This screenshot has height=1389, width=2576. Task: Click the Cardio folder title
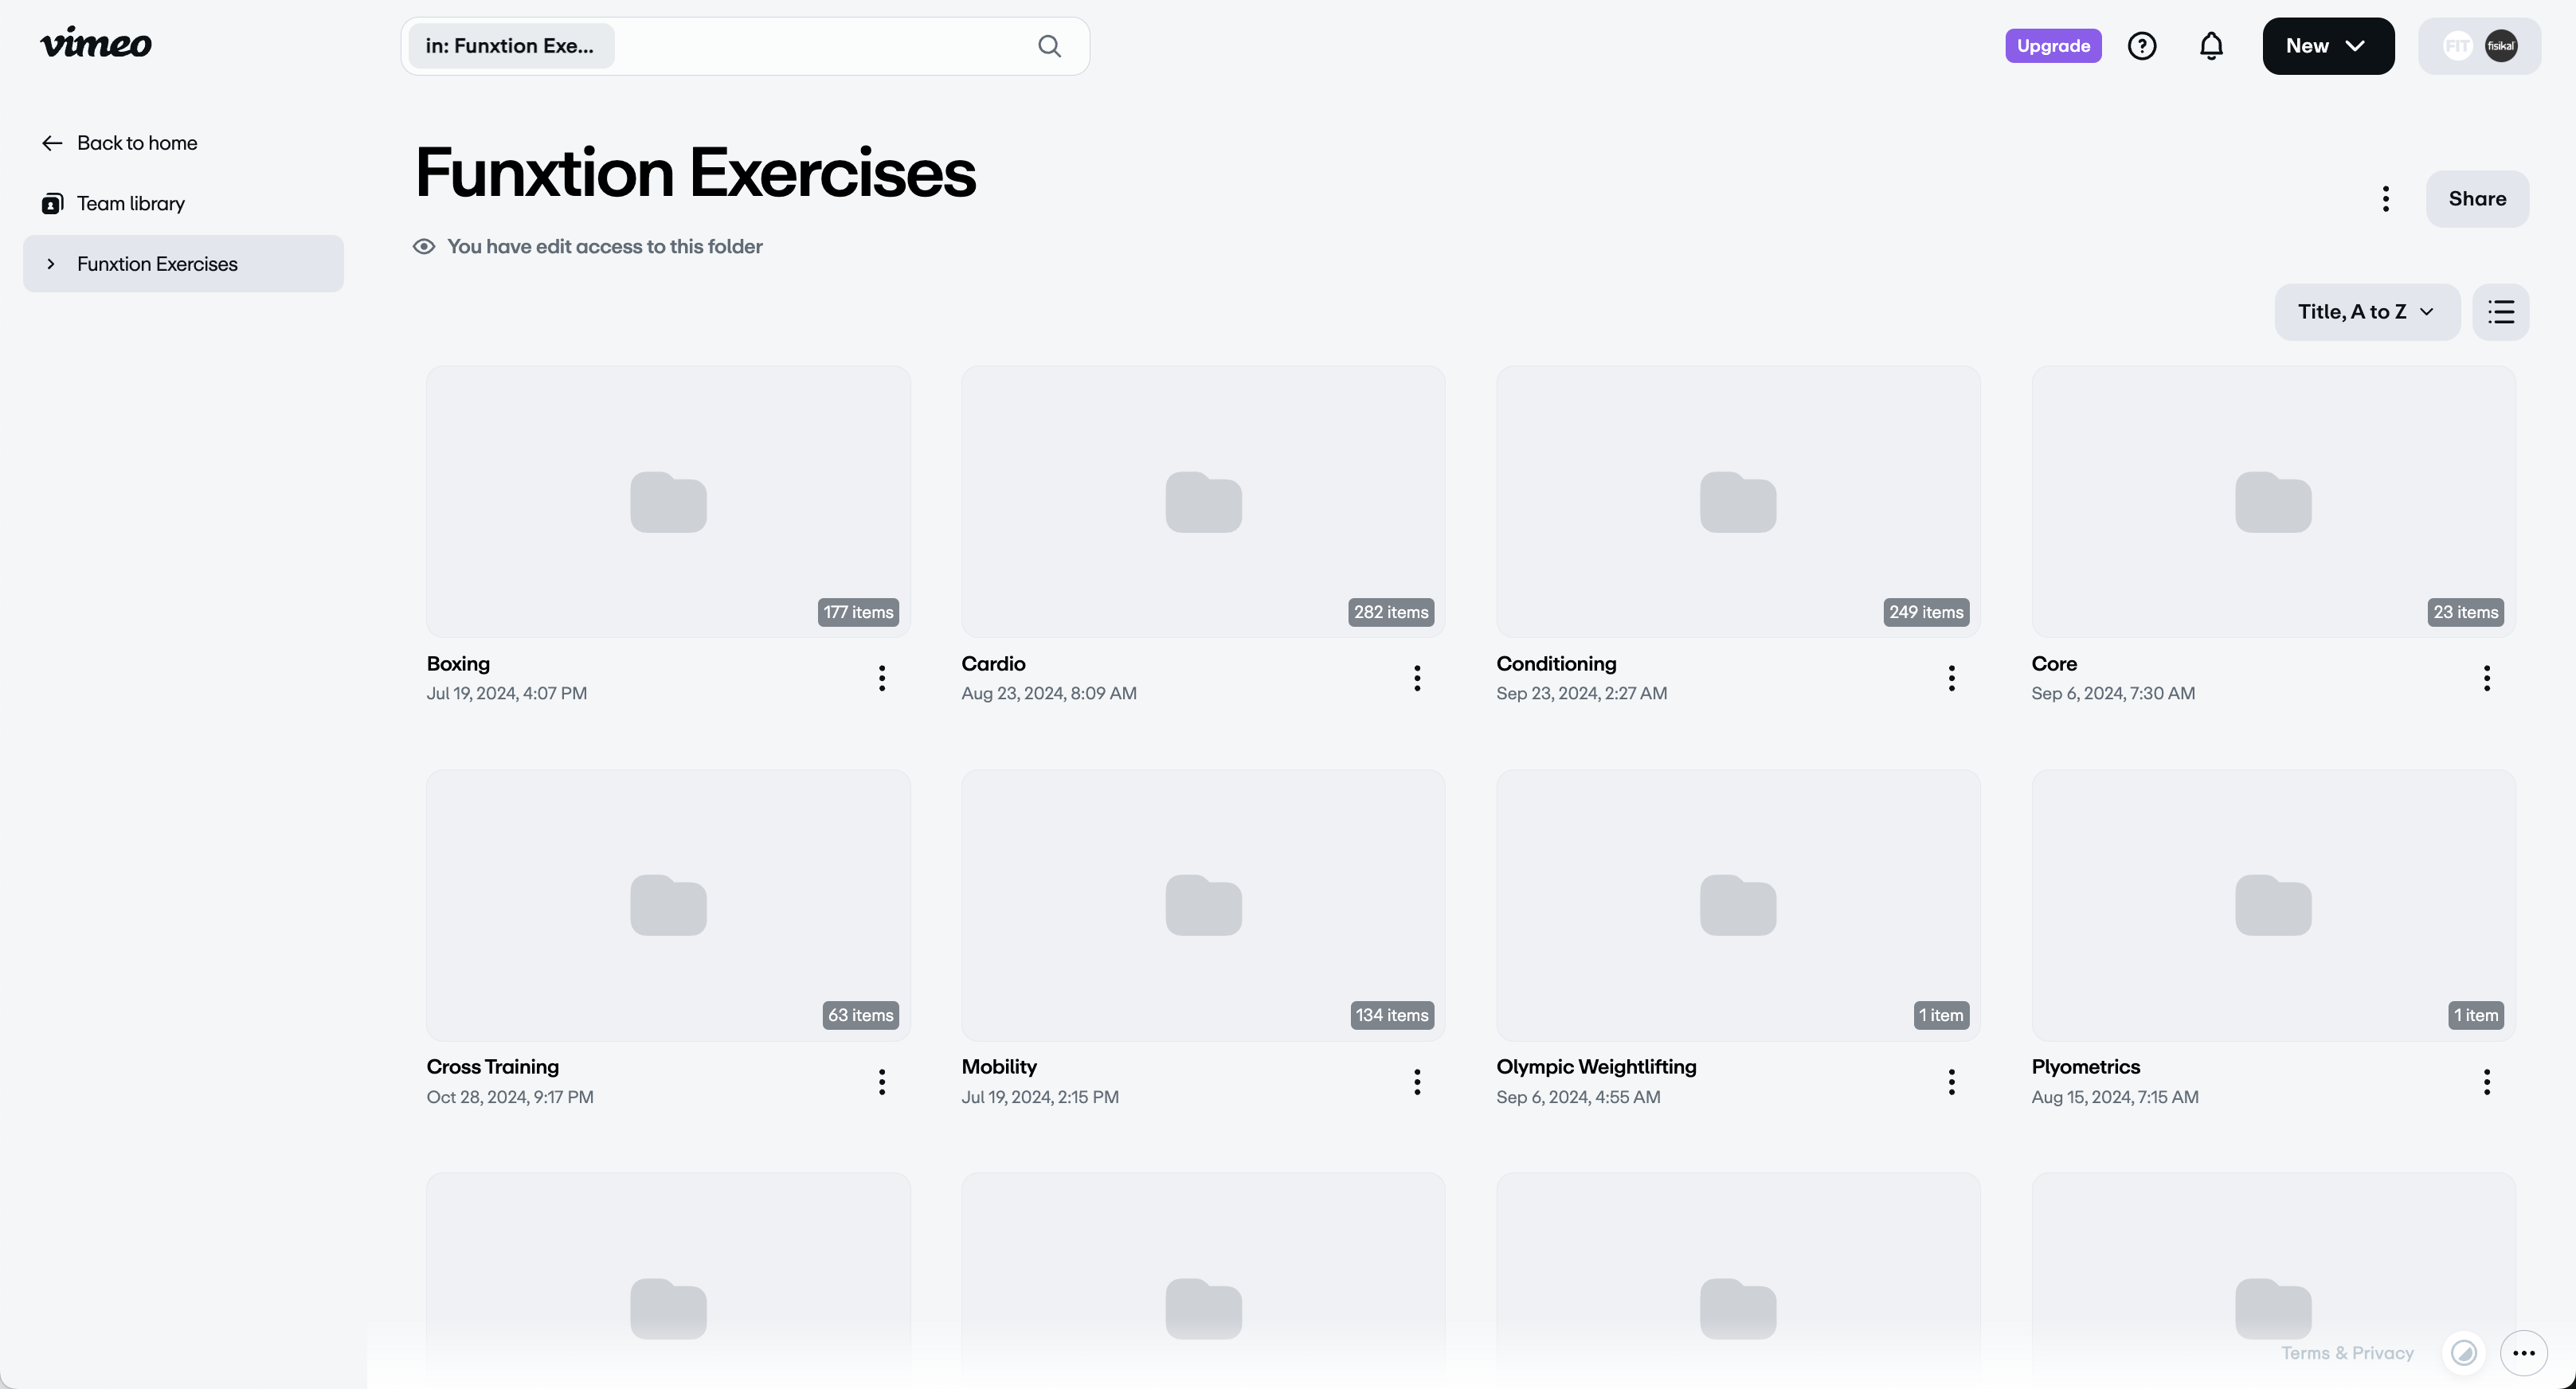[993, 664]
